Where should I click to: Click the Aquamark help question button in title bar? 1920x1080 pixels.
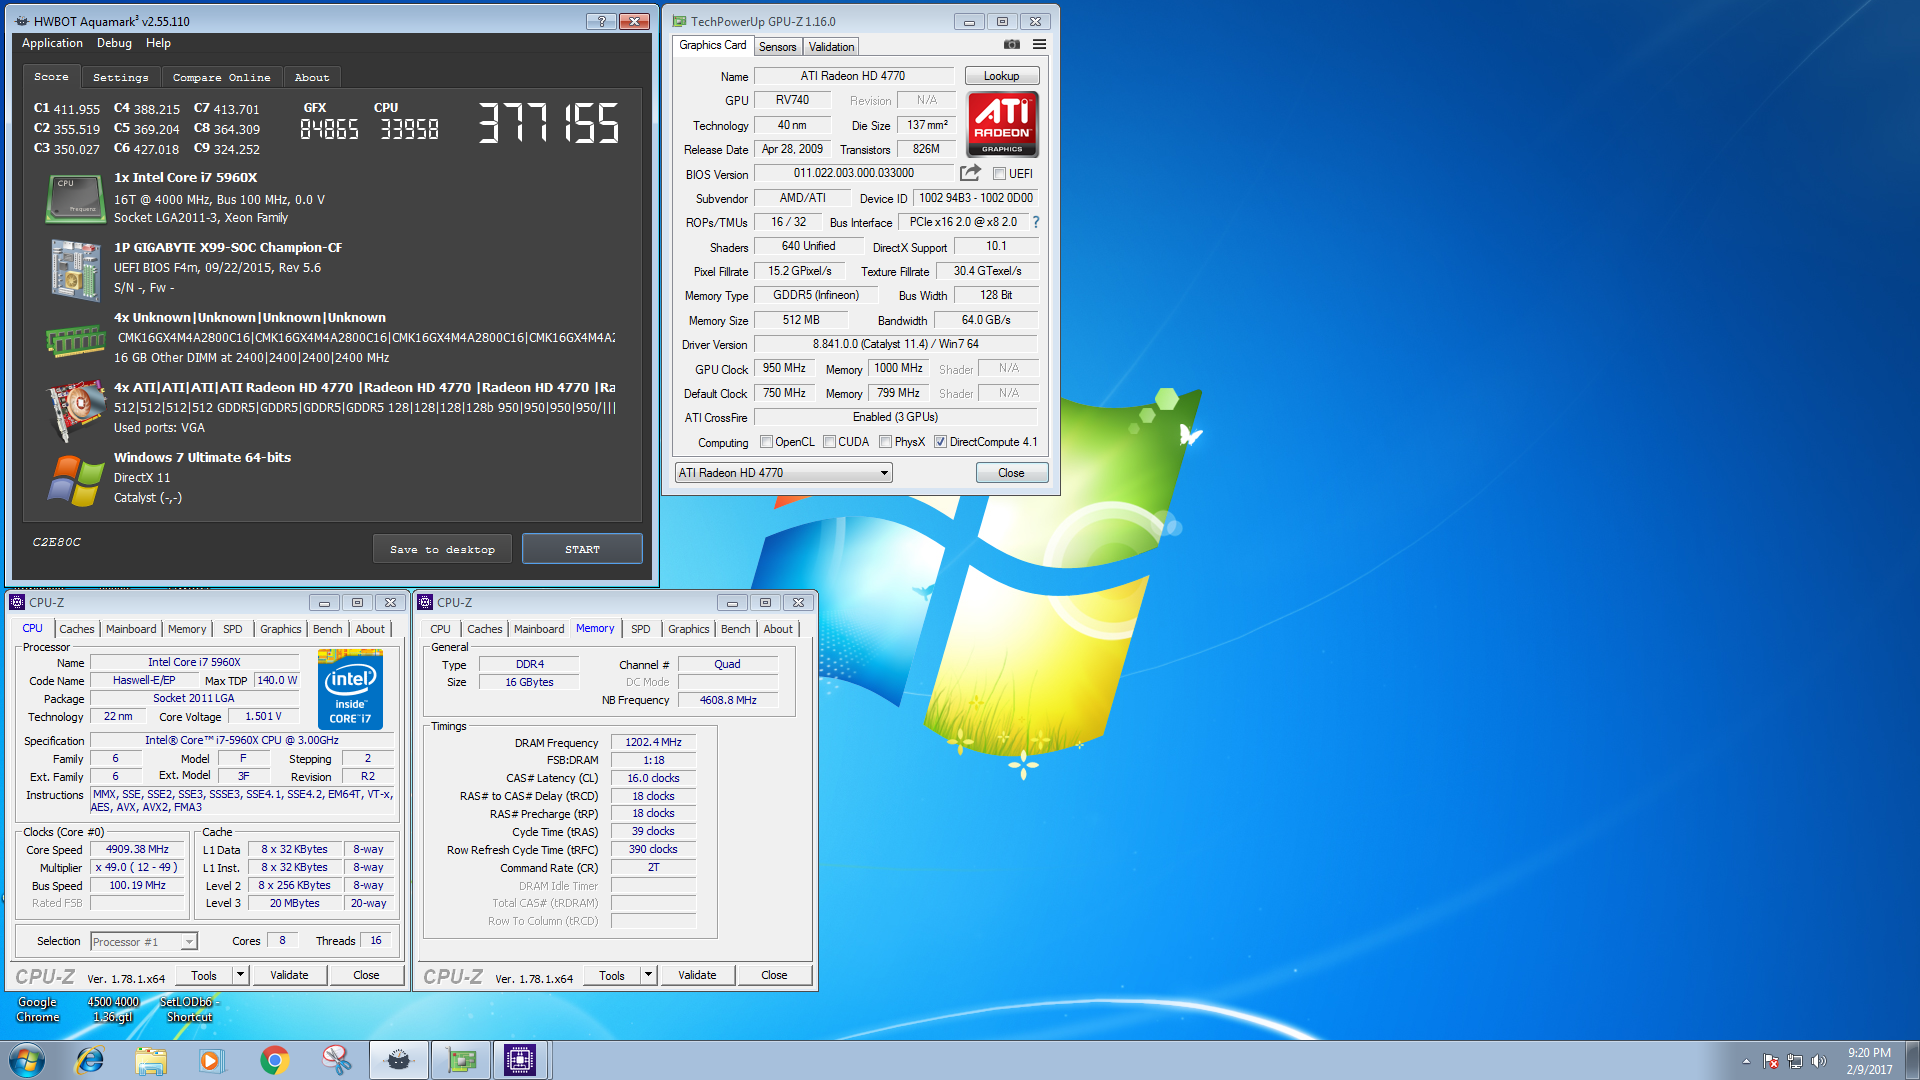(x=601, y=21)
